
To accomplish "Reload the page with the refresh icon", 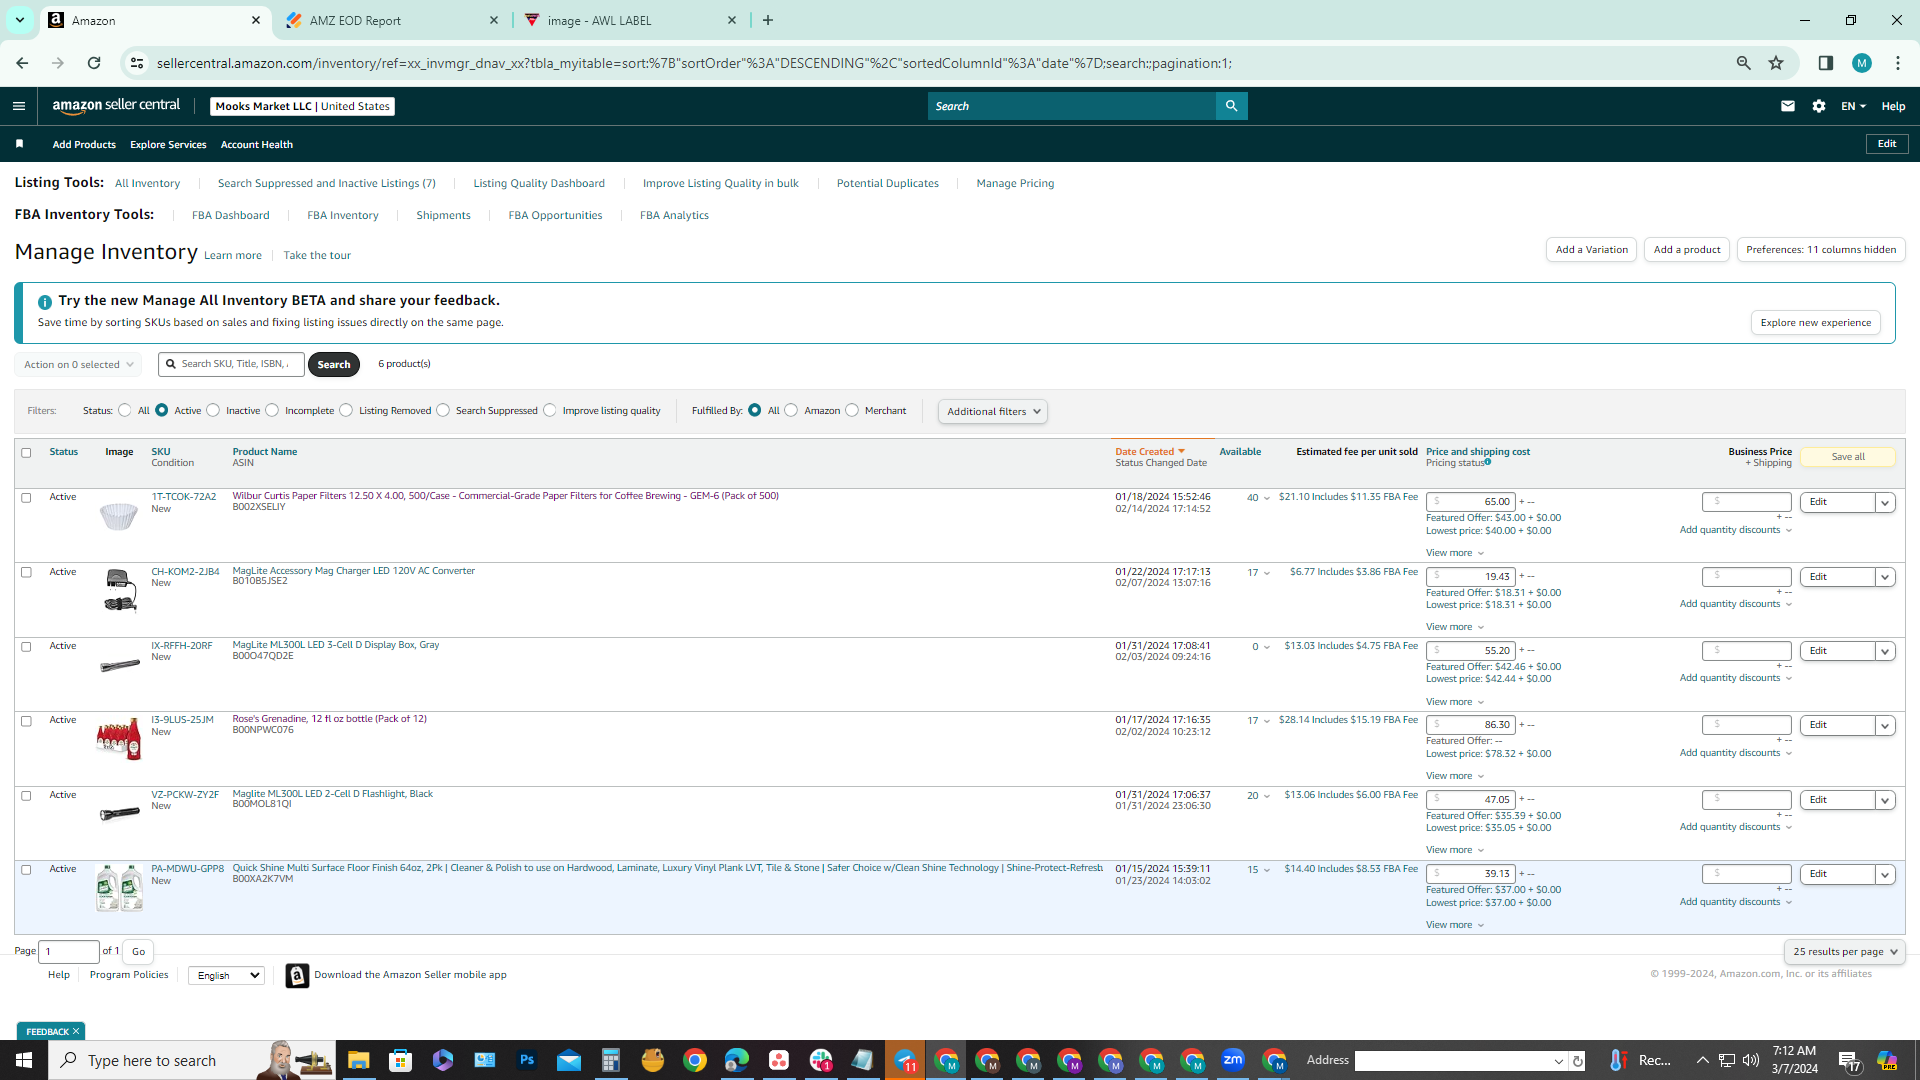I will (x=94, y=63).
